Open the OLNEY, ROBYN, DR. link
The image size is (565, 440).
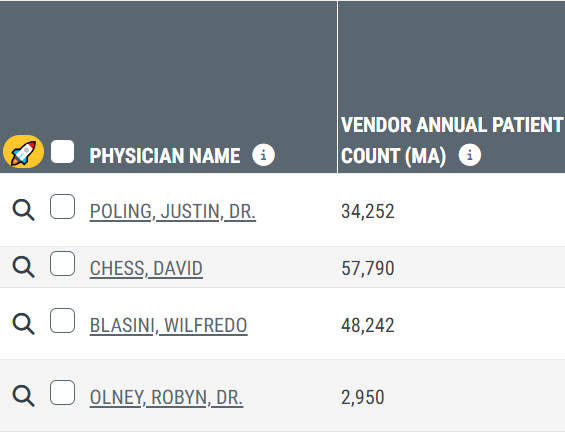[166, 397]
